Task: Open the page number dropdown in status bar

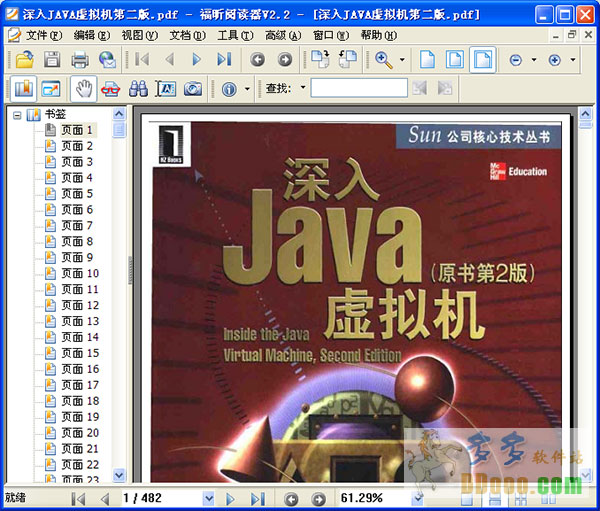Action: point(209,498)
